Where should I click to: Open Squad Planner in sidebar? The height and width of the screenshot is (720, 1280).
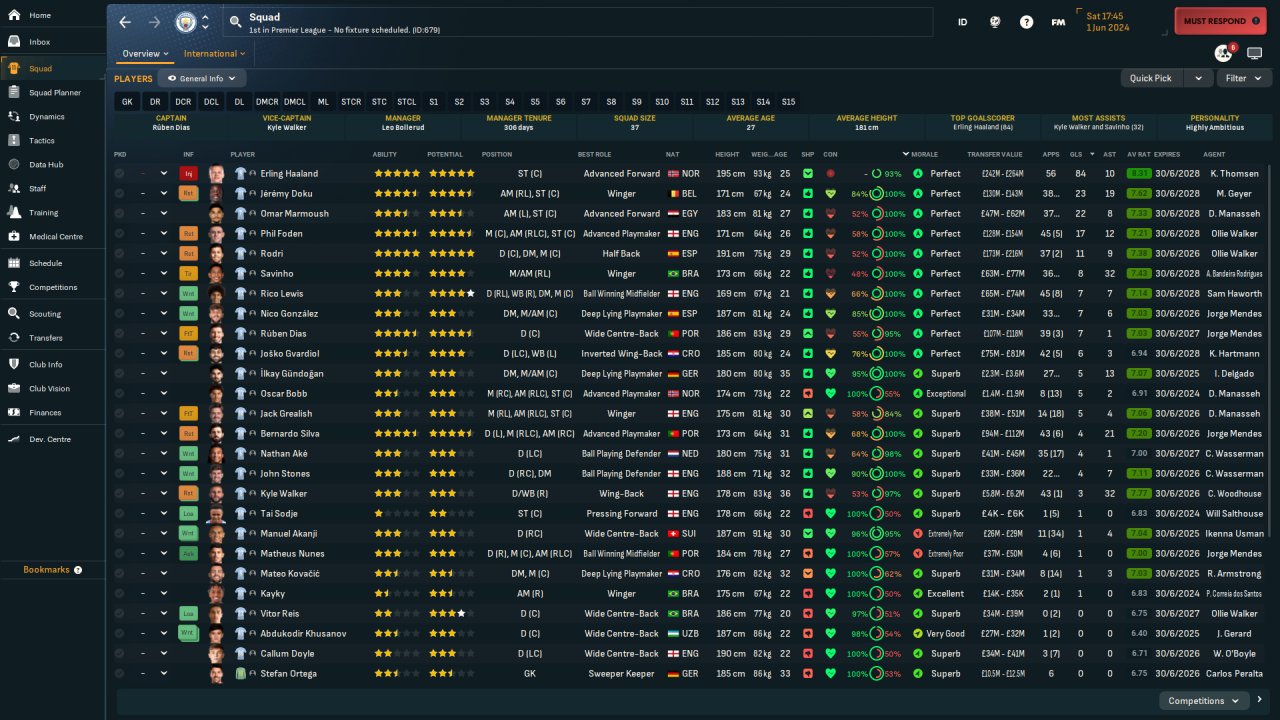point(54,92)
